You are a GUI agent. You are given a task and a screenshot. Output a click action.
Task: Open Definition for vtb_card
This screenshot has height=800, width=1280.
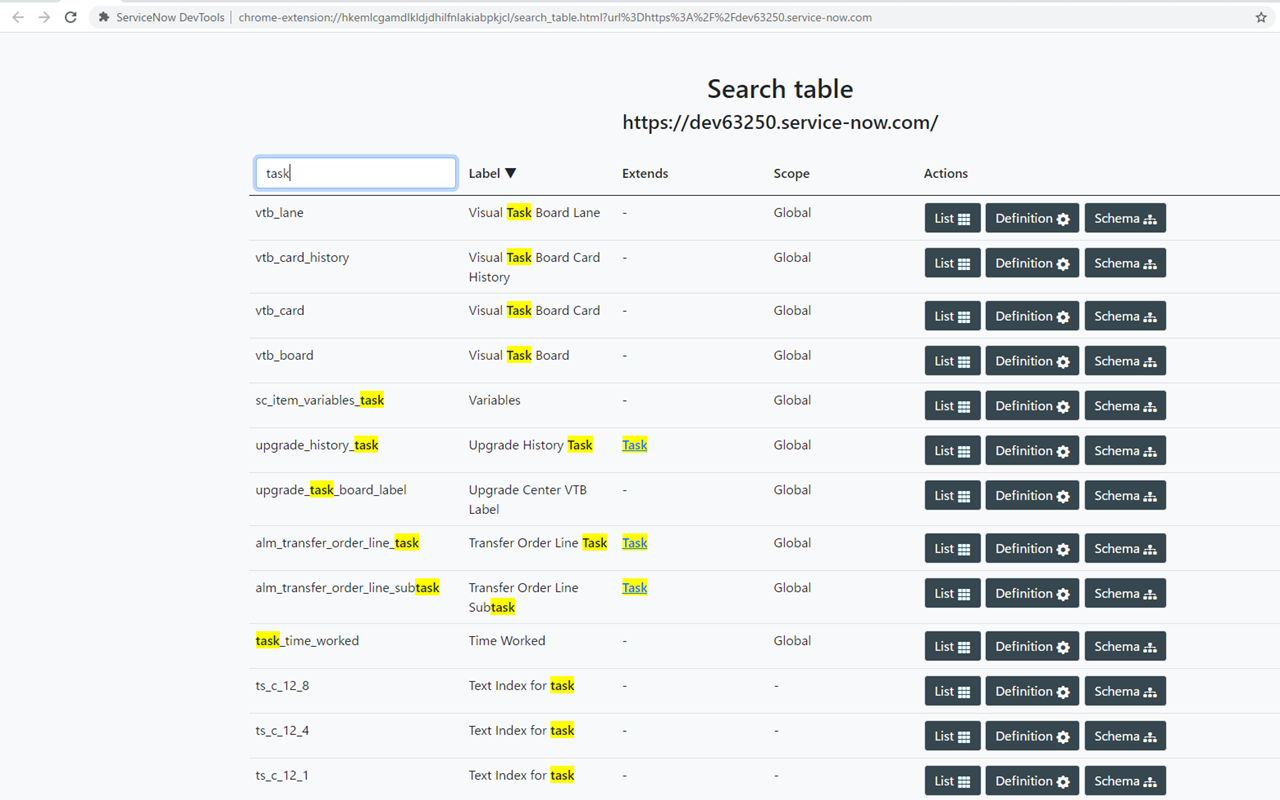[1032, 316]
